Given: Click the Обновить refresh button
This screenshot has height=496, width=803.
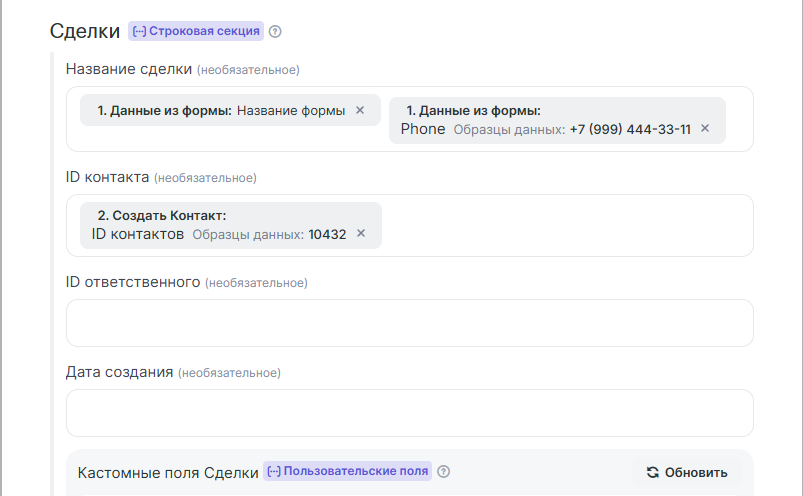Looking at the screenshot, I should (687, 472).
